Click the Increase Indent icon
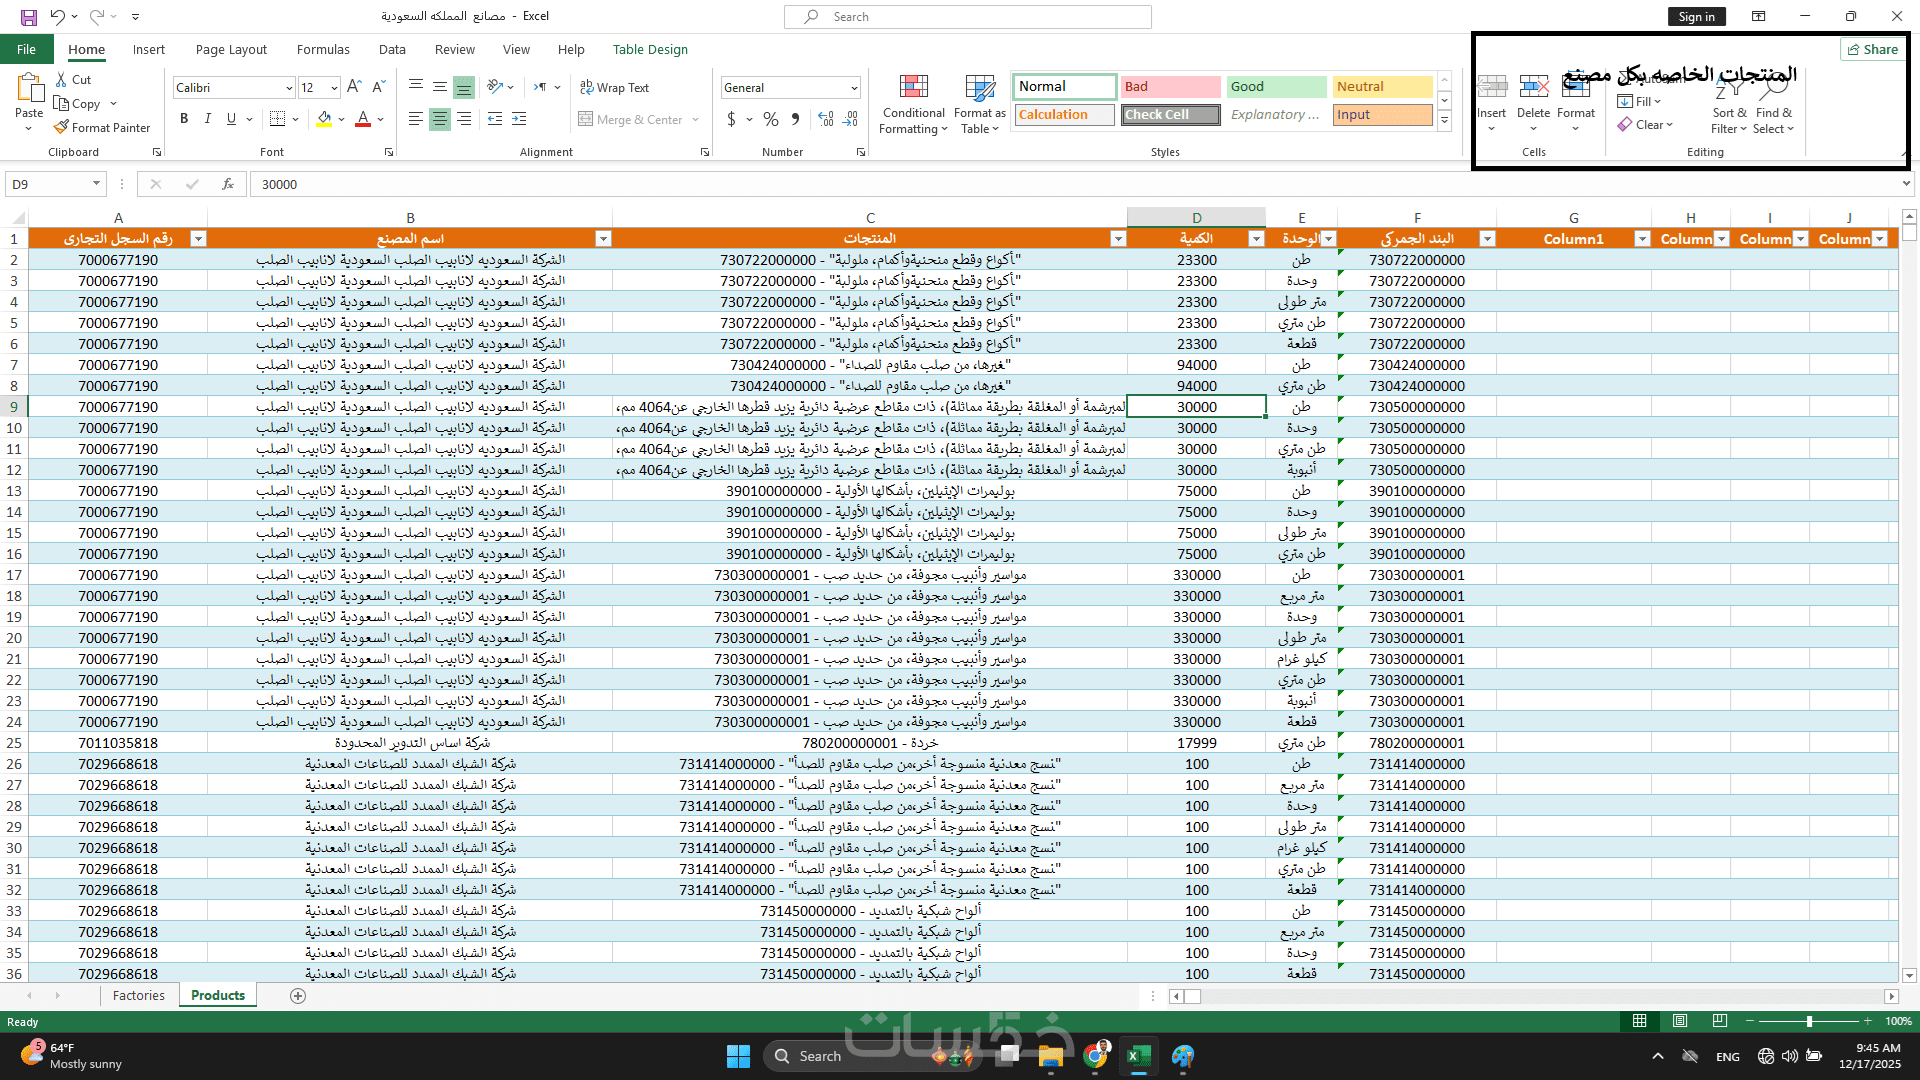Viewport: 1920px width, 1080px height. (519, 119)
